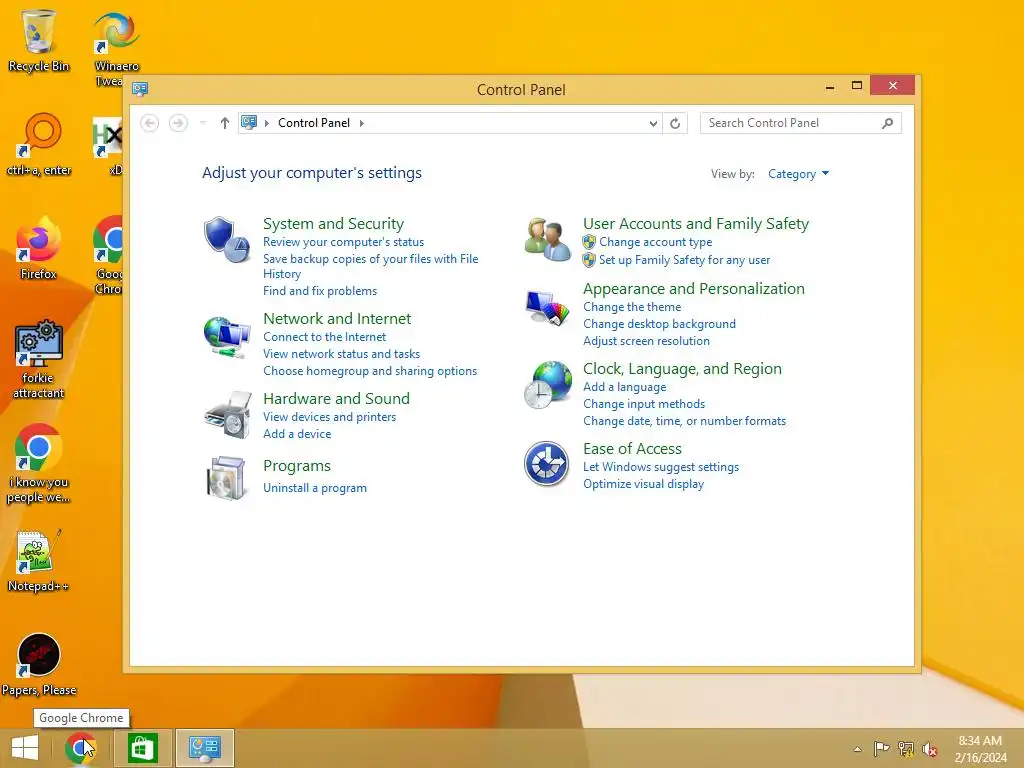
Task: Select the Papers, Please desktop shortcut
Action: [39, 665]
